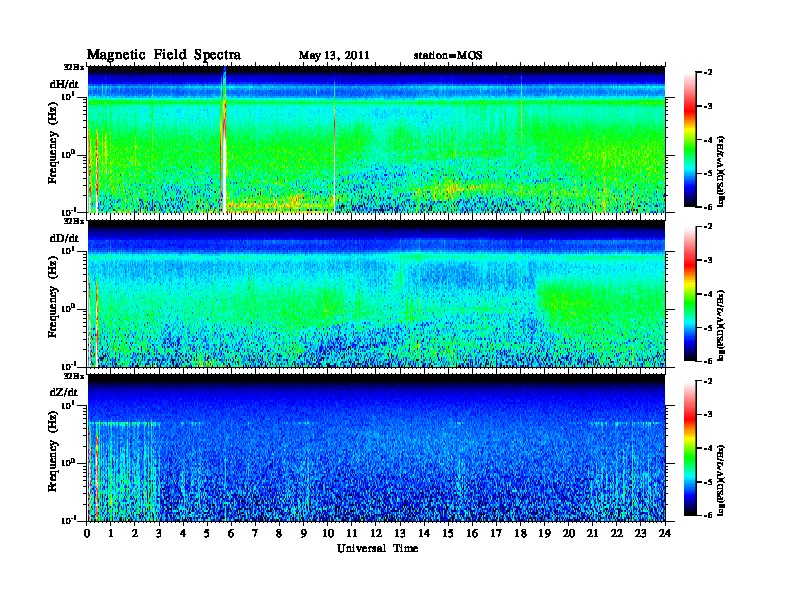The width and height of the screenshot is (792, 612).
Task: Click the 32Hz label atop dD/dt panel
Action: (x=73, y=221)
